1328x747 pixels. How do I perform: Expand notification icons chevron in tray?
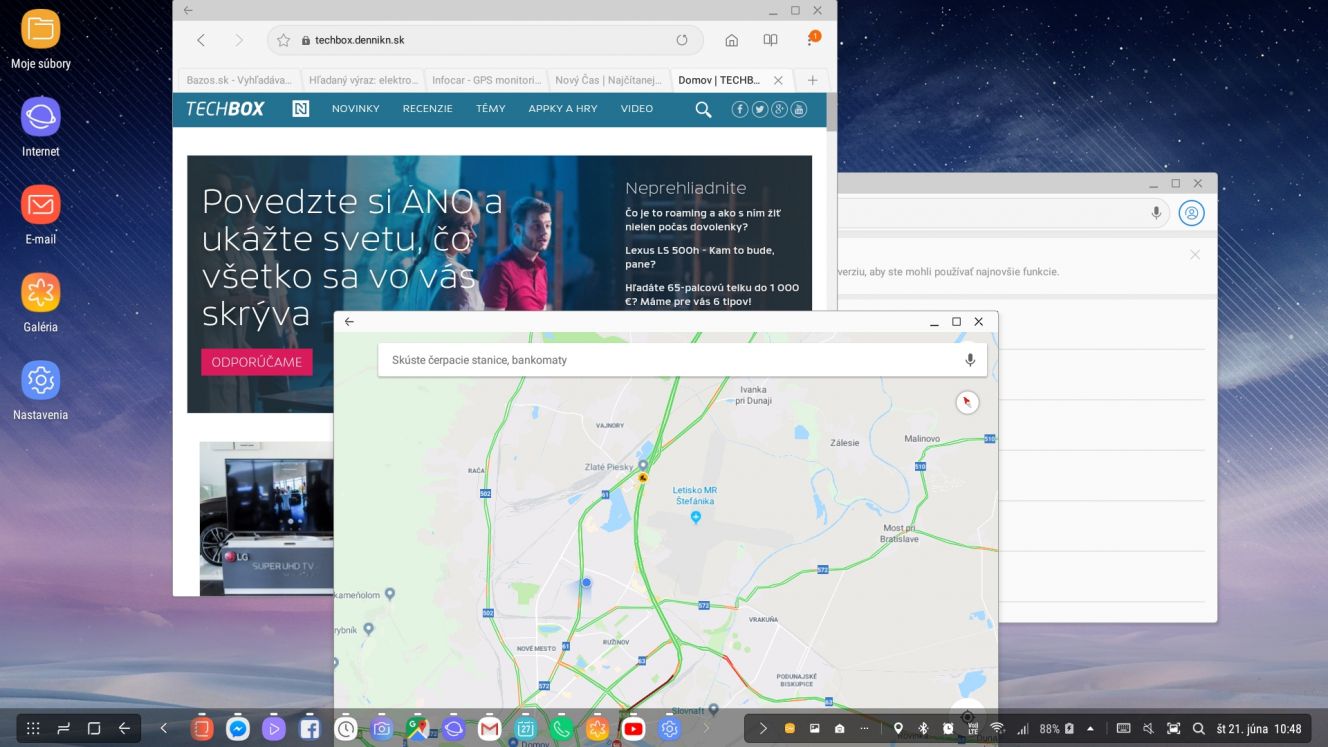pos(763,729)
